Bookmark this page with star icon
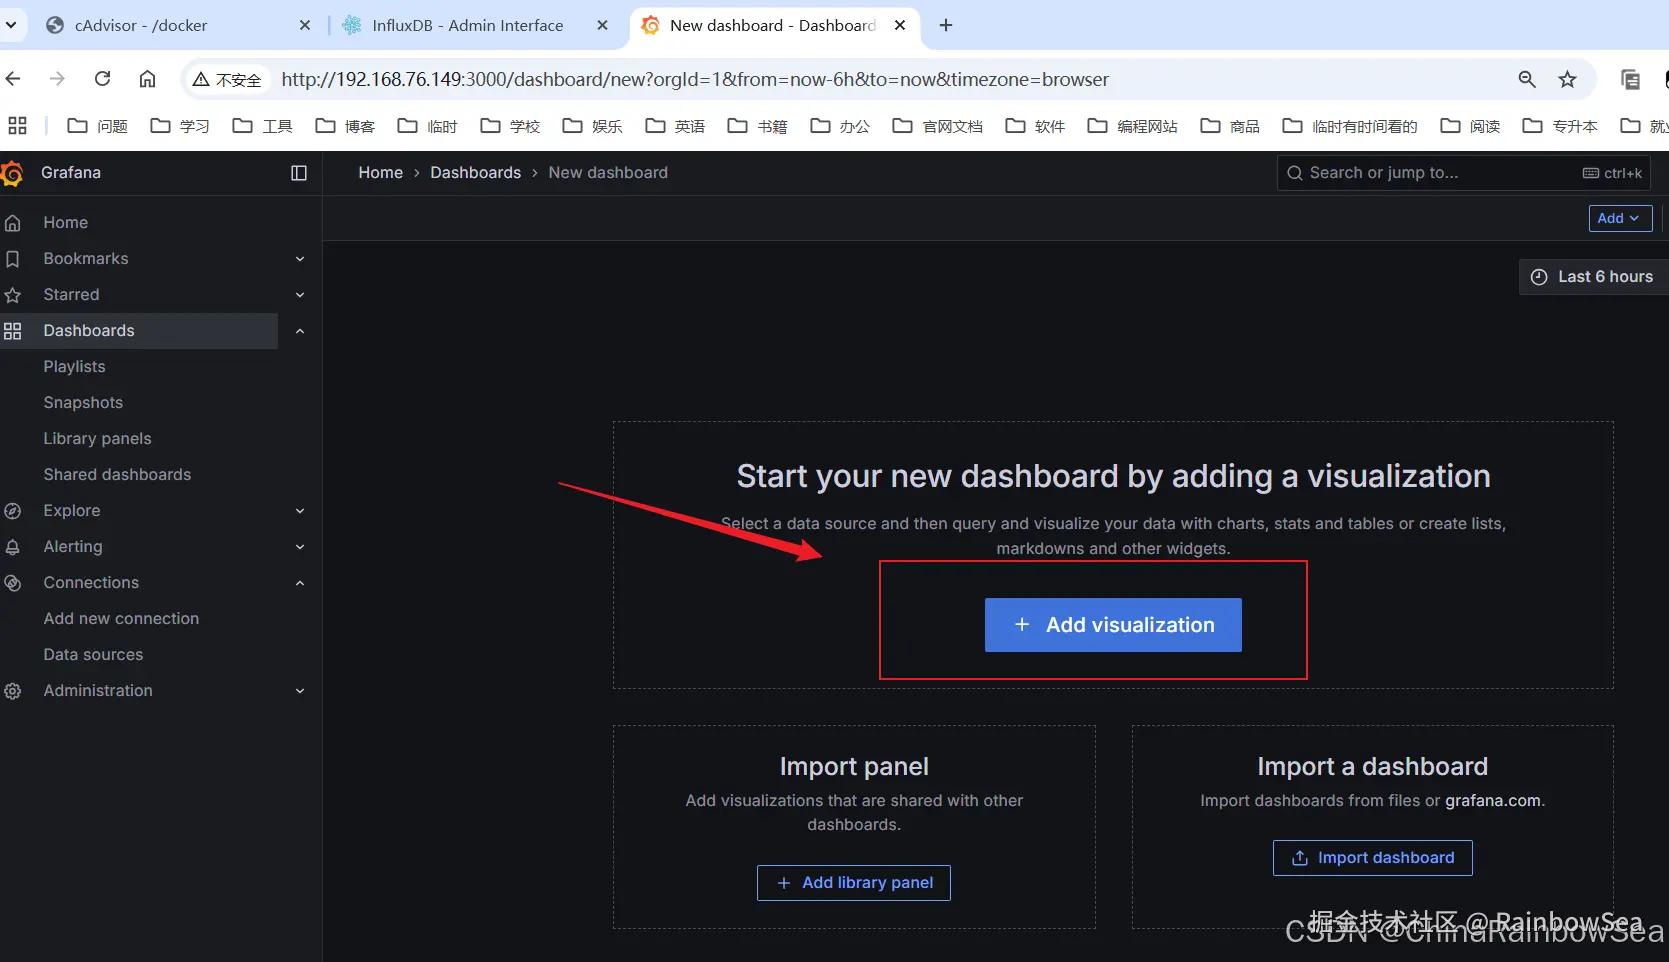1669x962 pixels. coord(1567,79)
